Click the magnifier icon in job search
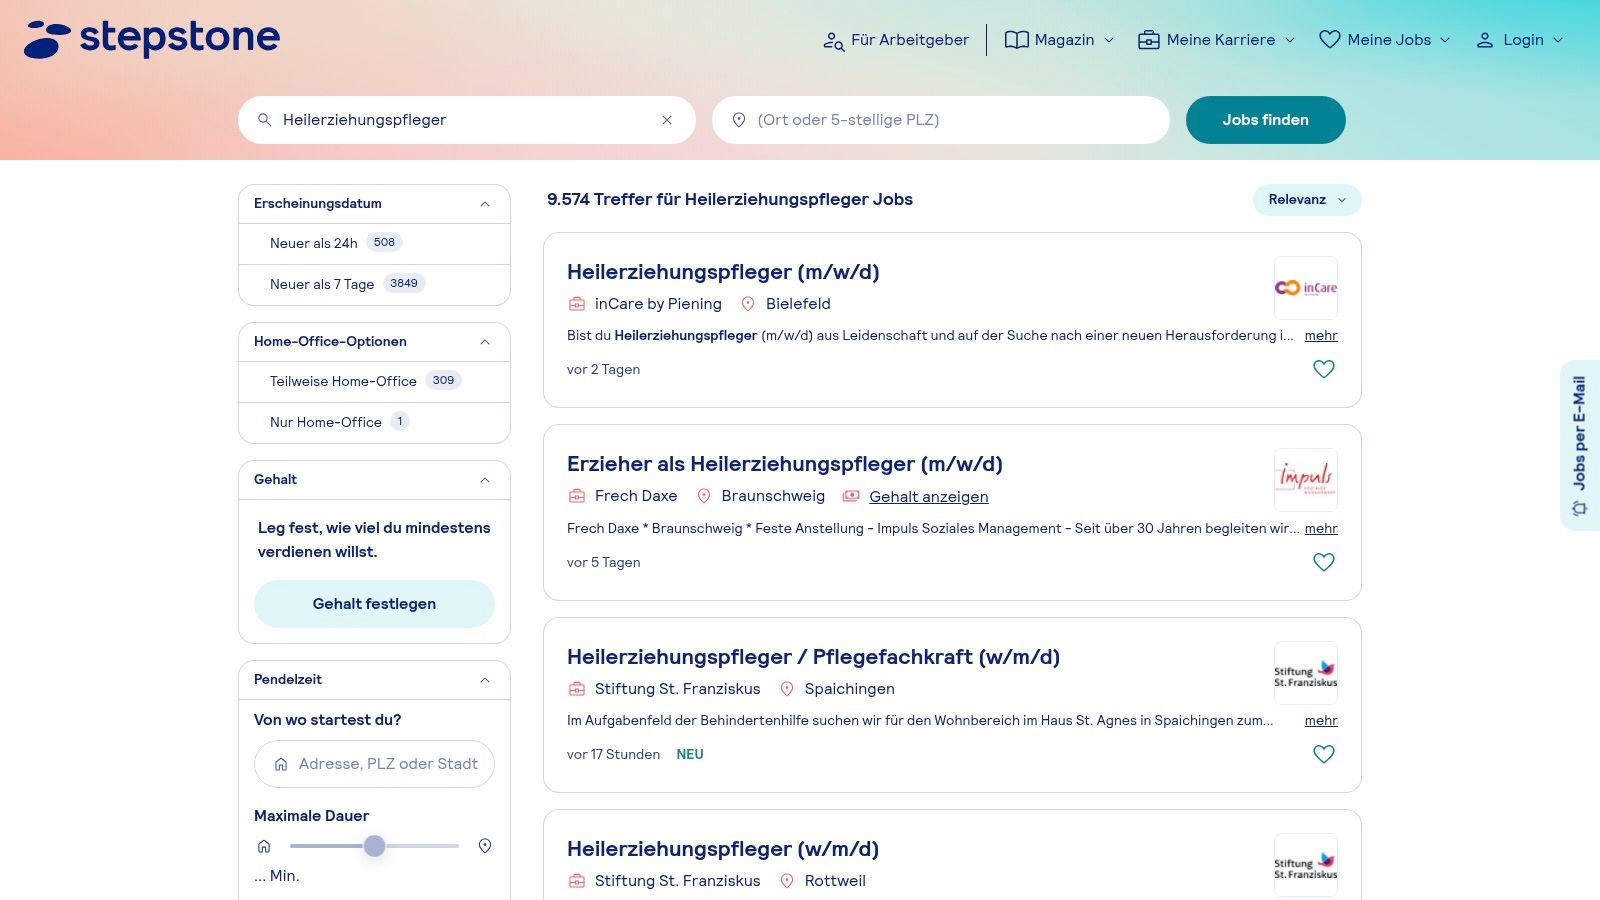 (265, 120)
